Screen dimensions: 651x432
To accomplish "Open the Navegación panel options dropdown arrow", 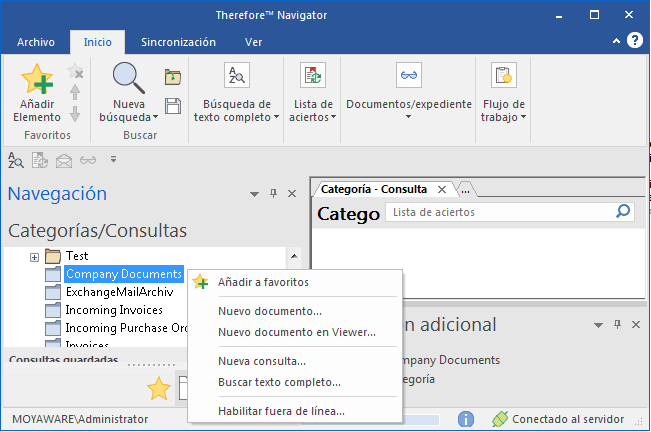I will click(254, 194).
